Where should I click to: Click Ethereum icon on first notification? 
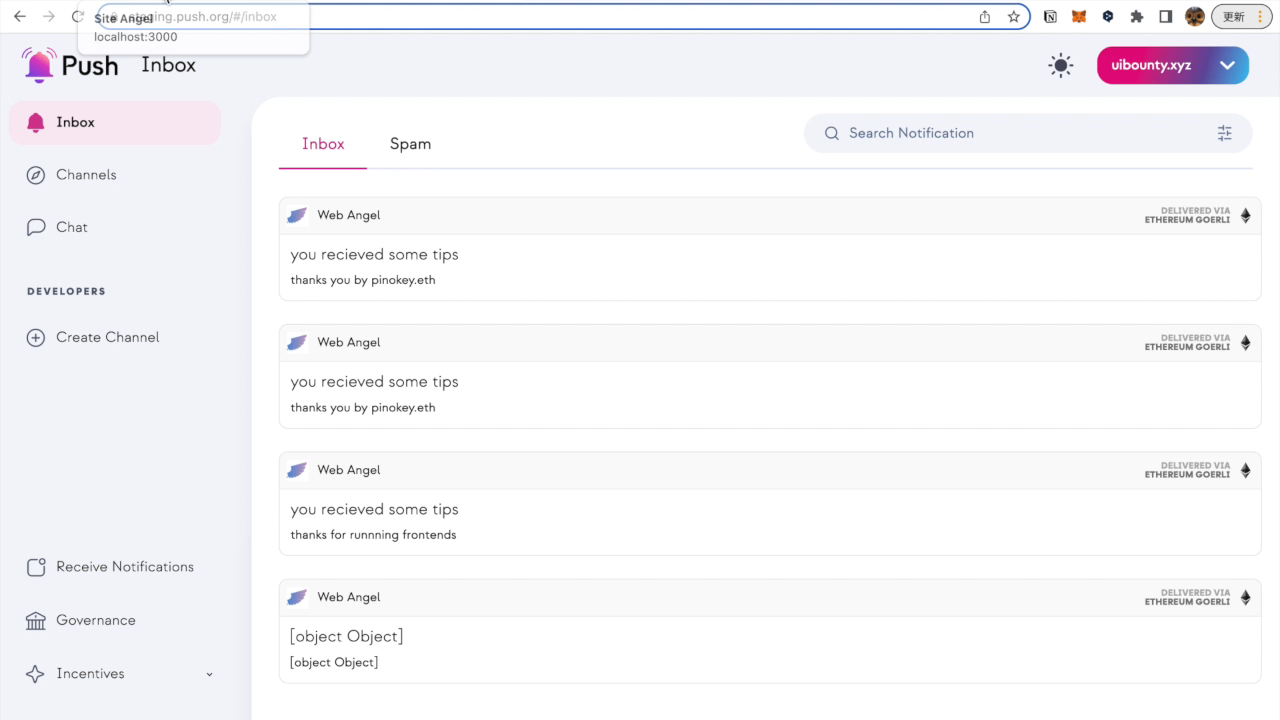click(1245, 215)
